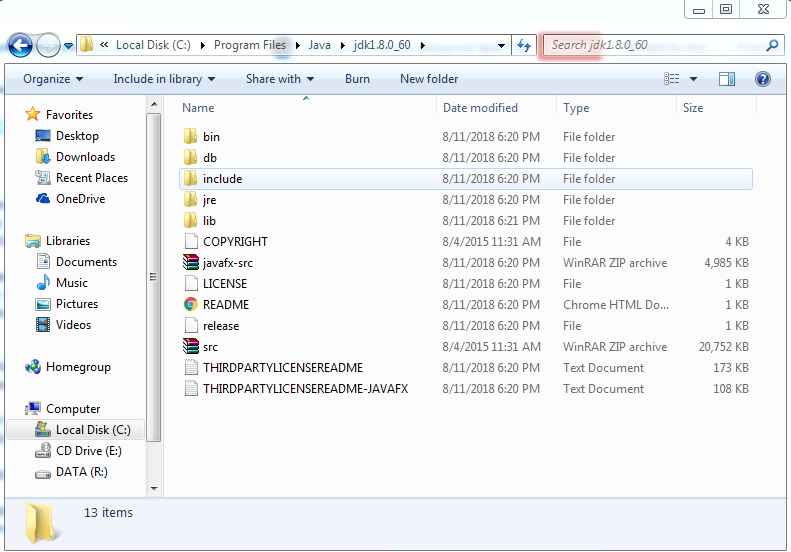Click the navigation pane scrollbar thumb
Screen dimensions: 791x552
pos(154,277)
